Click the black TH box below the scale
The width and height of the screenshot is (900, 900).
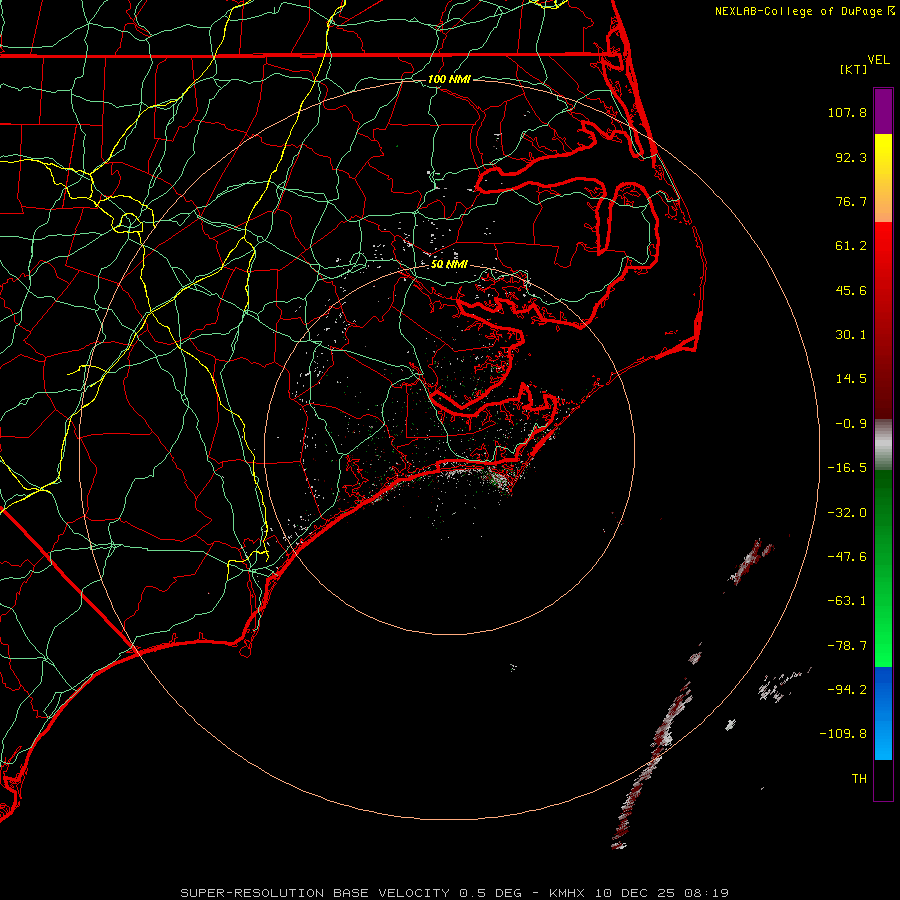coord(883,779)
